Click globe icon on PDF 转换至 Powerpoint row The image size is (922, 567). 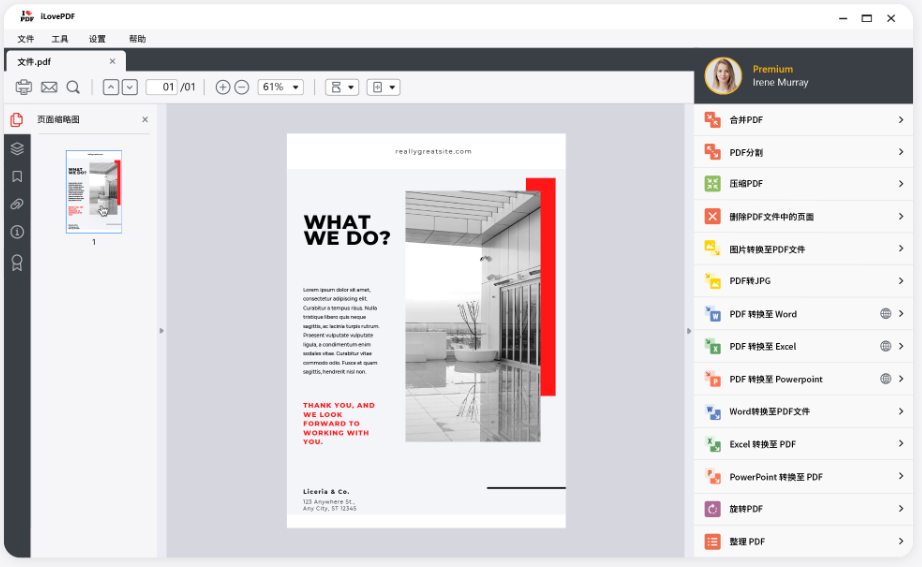click(x=886, y=379)
